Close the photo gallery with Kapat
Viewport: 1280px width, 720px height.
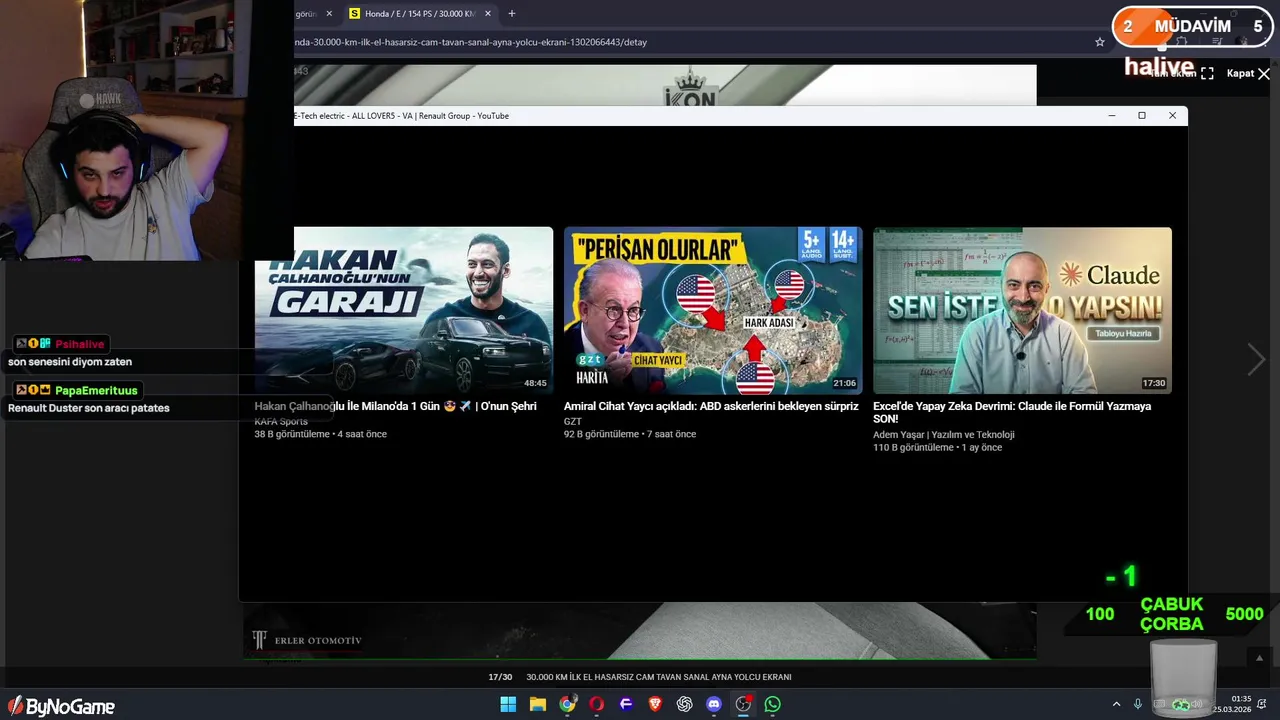(x=1248, y=73)
